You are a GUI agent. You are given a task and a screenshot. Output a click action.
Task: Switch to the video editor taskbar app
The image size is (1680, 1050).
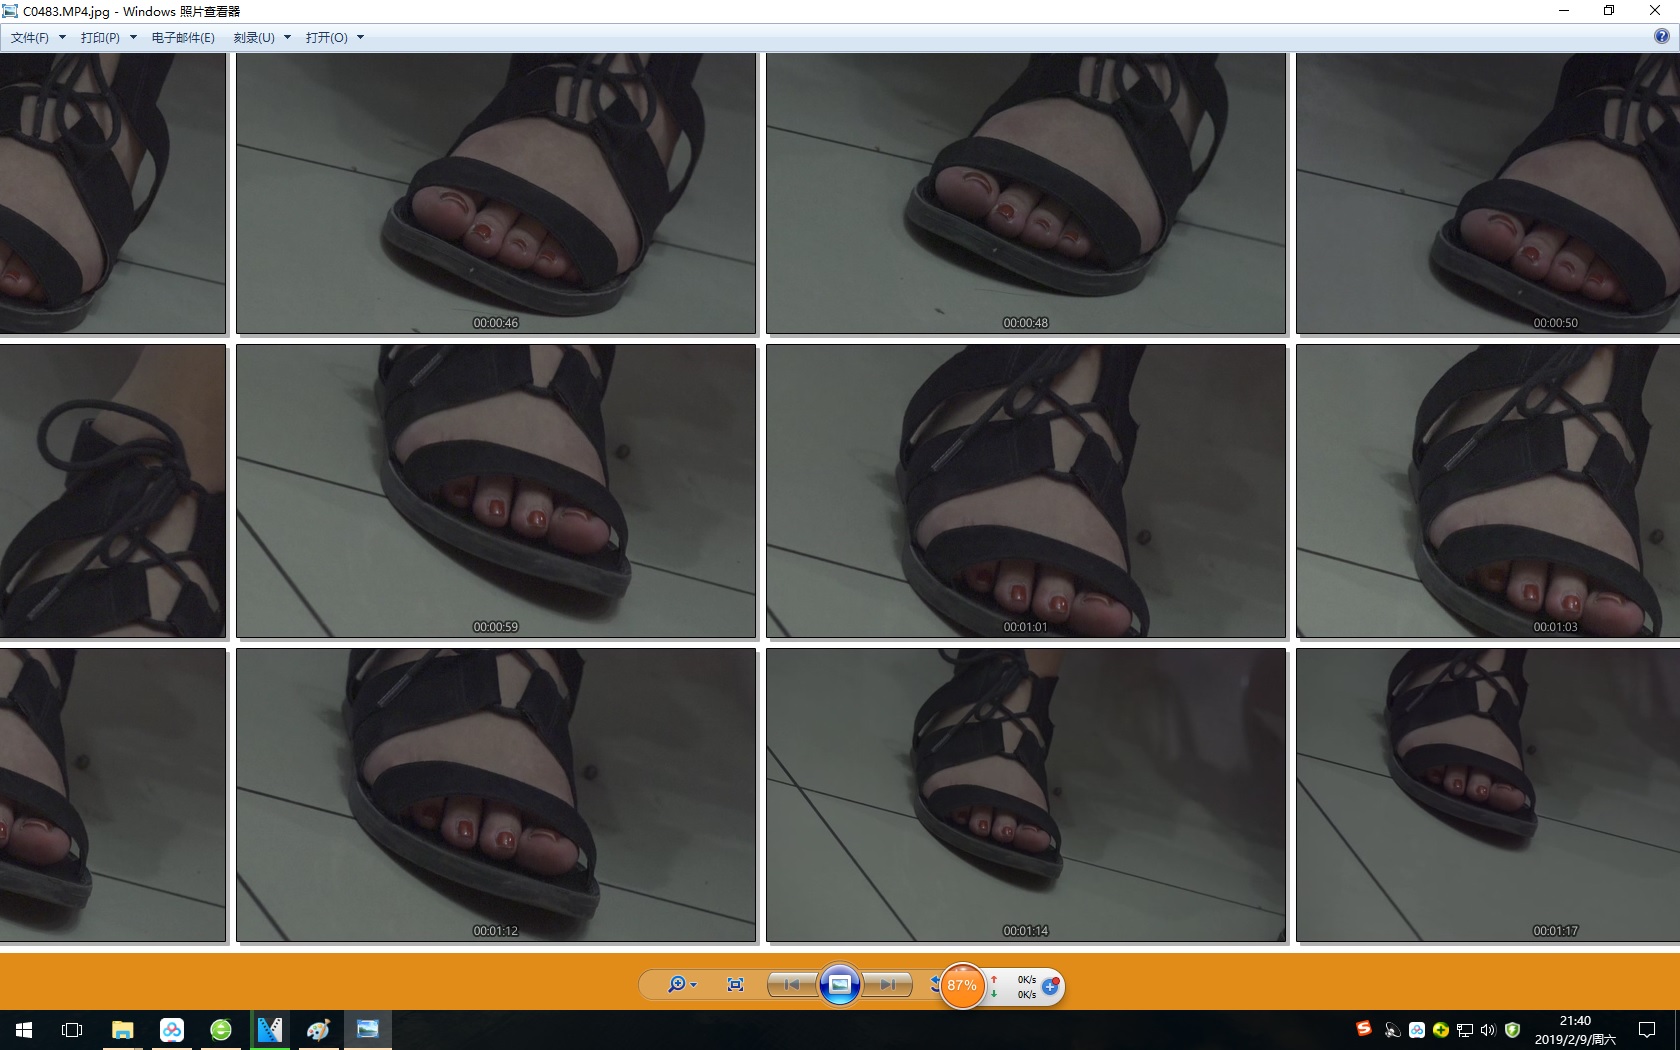[270, 1030]
